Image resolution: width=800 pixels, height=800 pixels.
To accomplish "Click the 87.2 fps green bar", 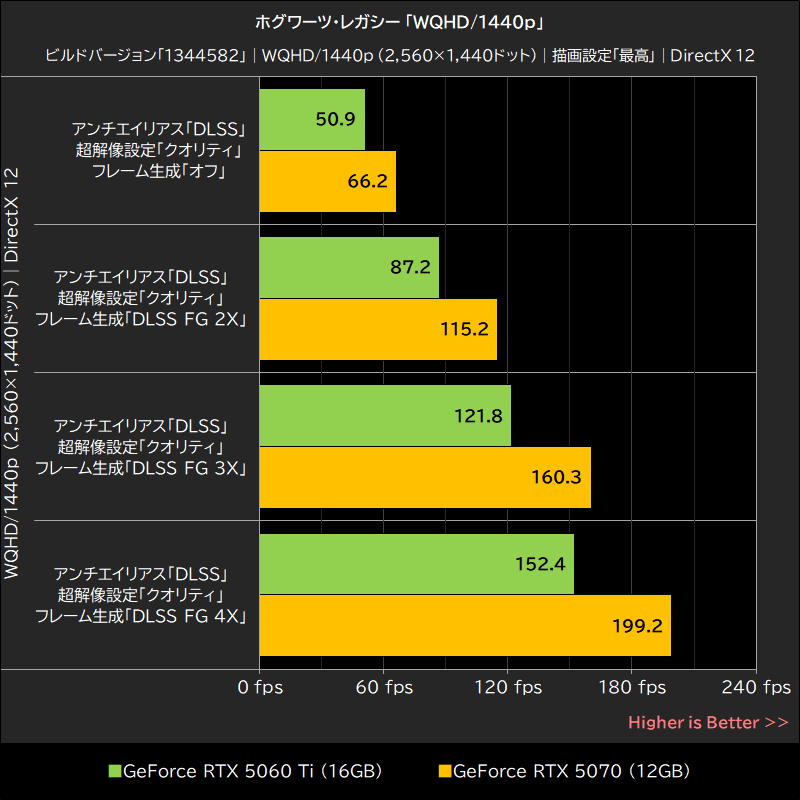I will tap(349, 267).
